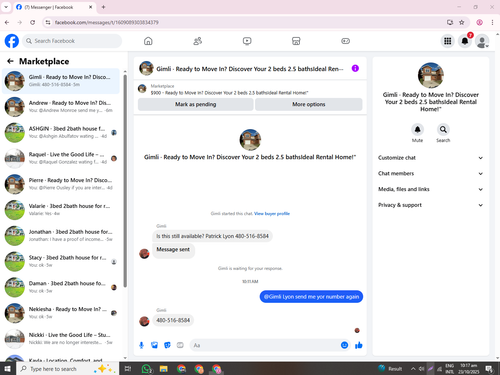
Task: Open the ASHGIN 3bed 2bath conversation
Action: pos(61,132)
